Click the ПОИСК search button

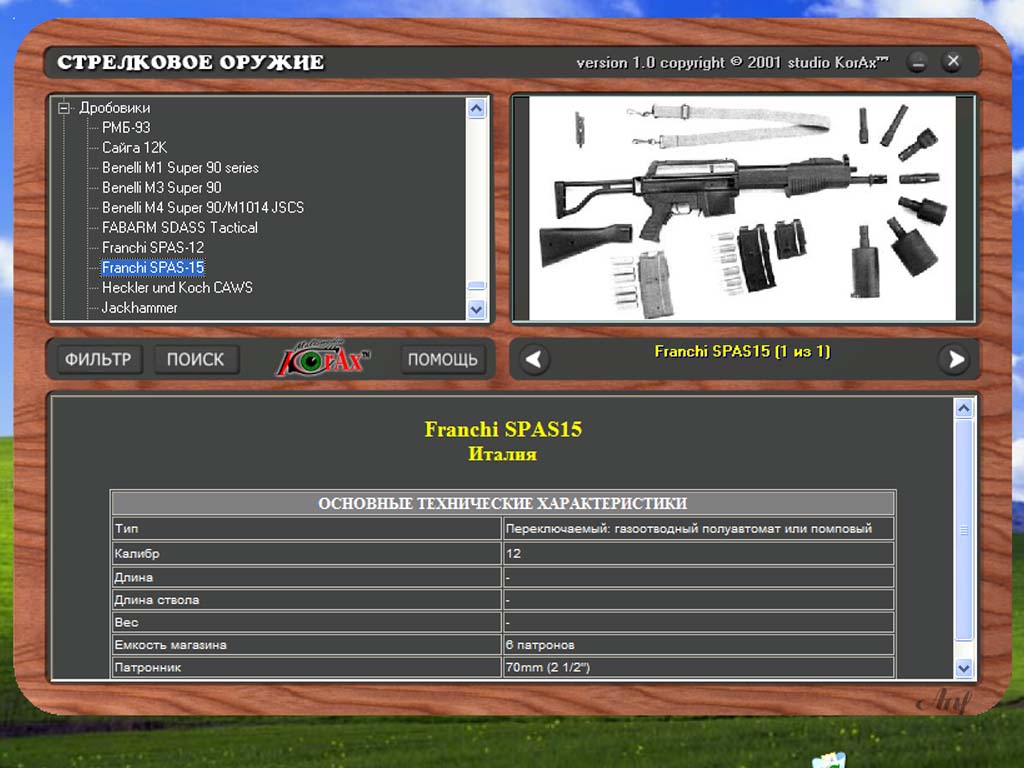[x=195, y=359]
